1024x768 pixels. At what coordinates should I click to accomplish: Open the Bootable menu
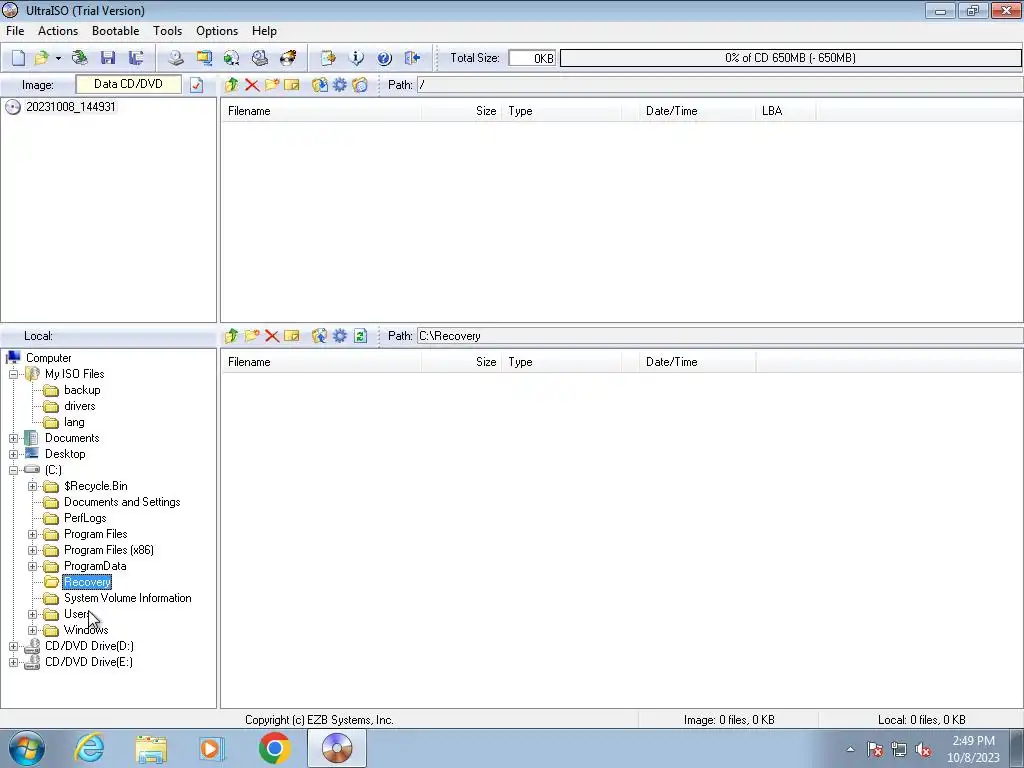click(116, 31)
